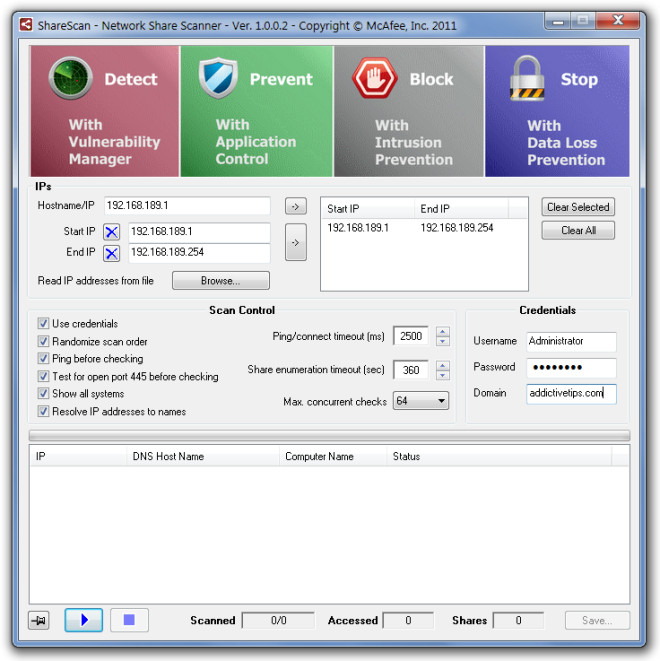Uncheck Ping before checking
This screenshot has width=660, height=661.
tap(43, 358)
